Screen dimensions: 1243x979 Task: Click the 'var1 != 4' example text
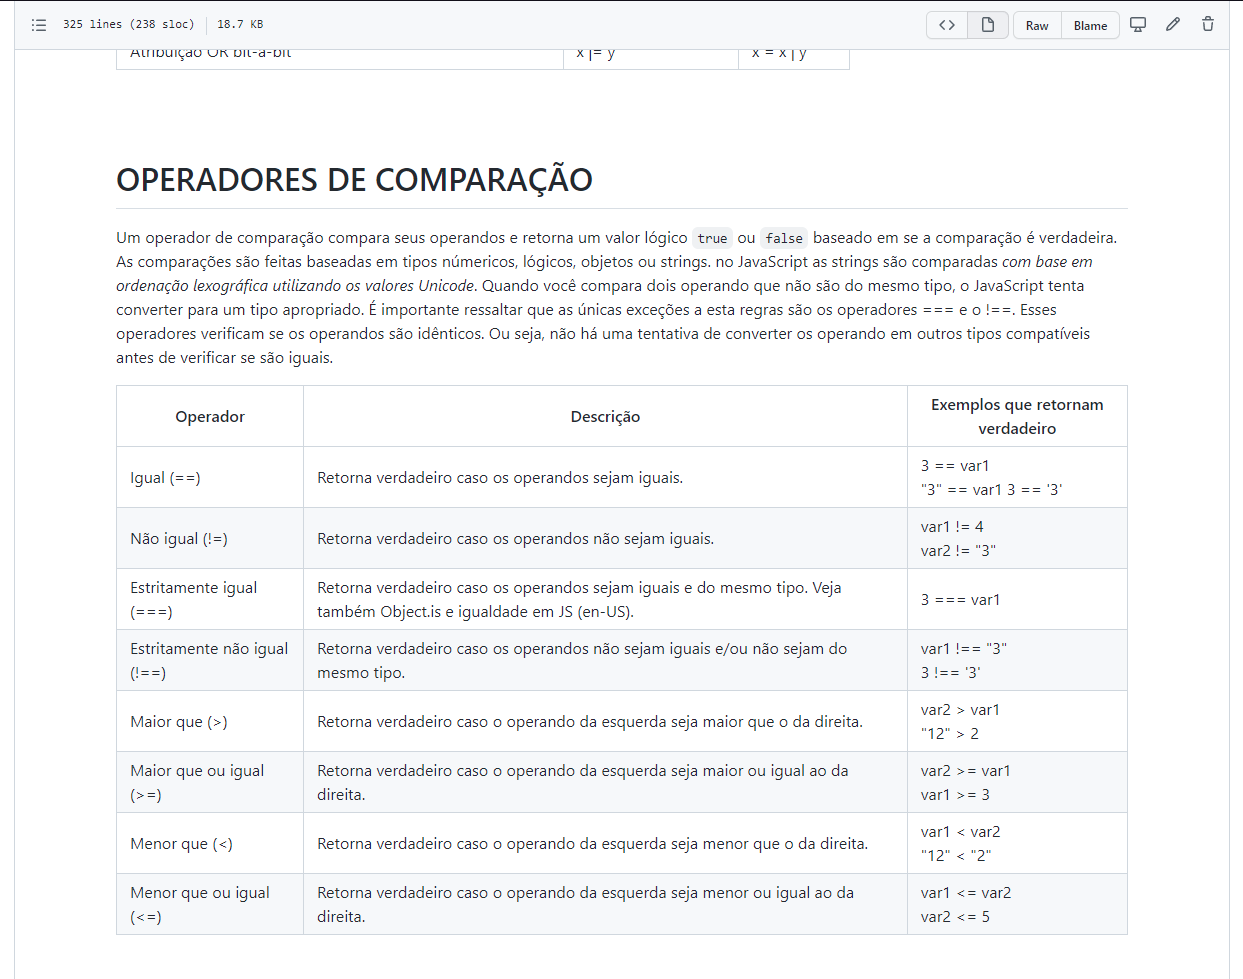coord(952,527)
